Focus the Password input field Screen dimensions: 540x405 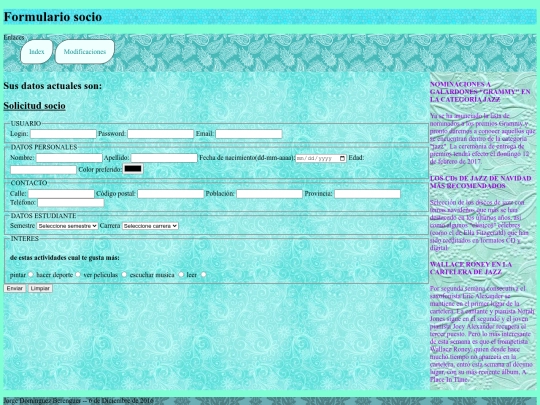(x=160, y=134)
